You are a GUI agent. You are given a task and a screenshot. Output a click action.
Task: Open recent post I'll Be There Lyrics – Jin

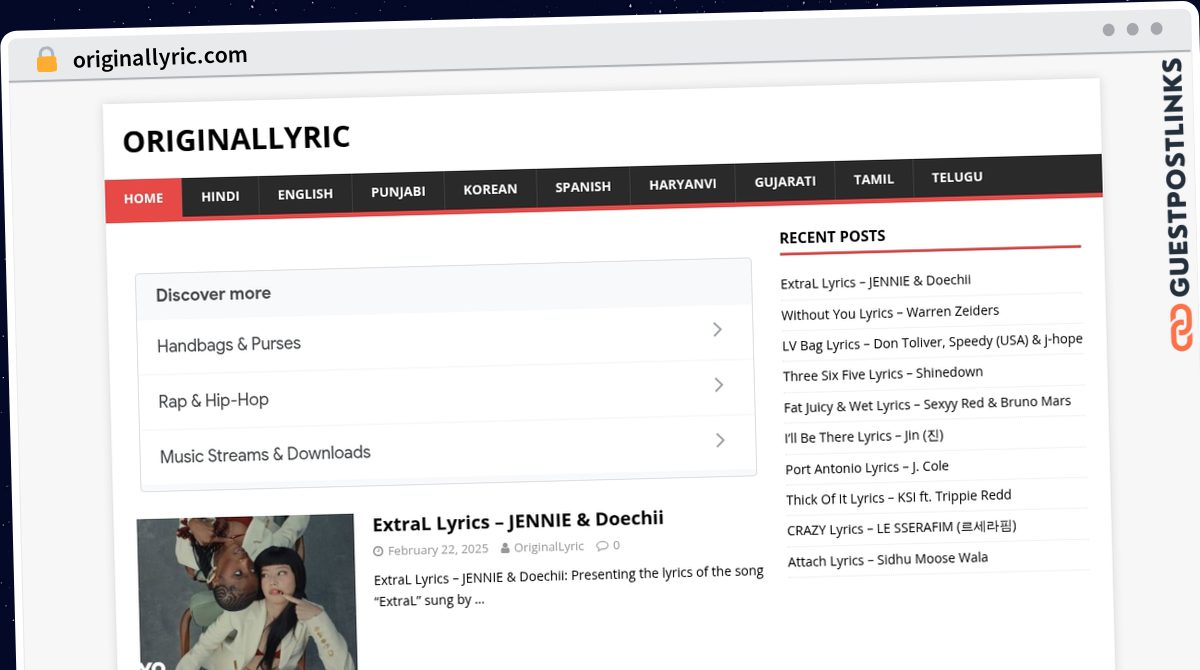coord(864,436)
